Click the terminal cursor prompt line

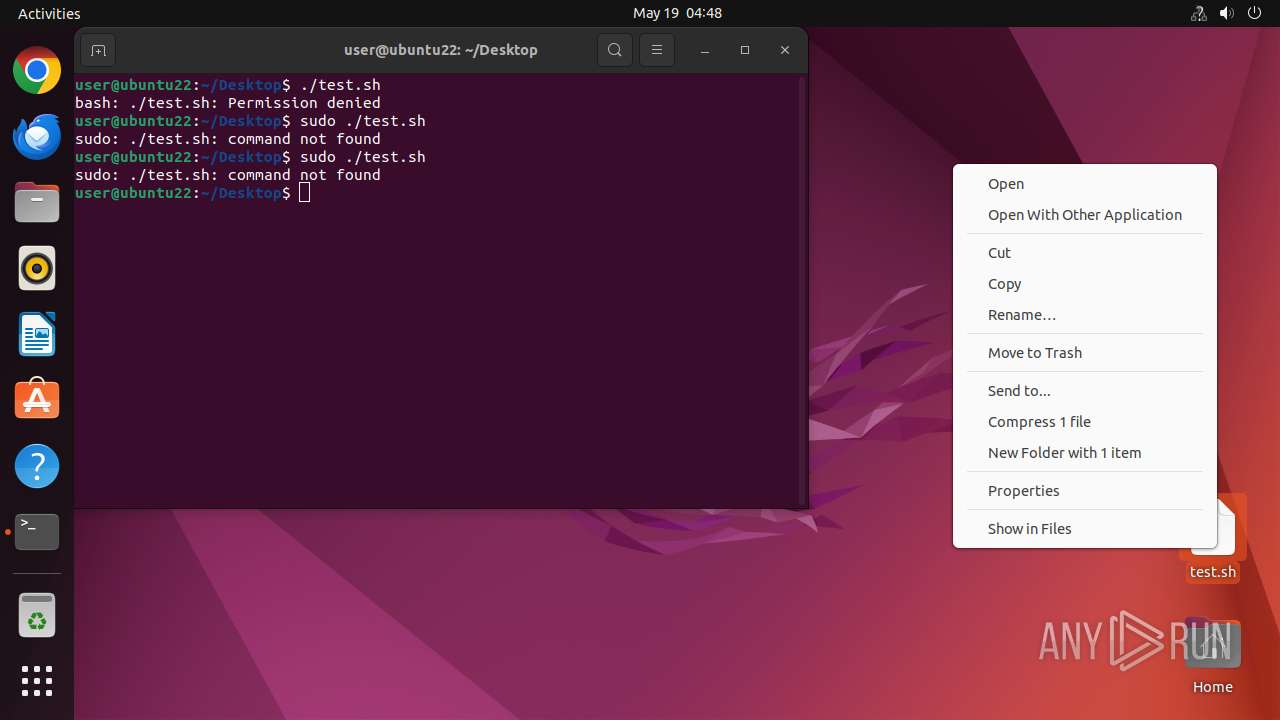click(193, 193)
